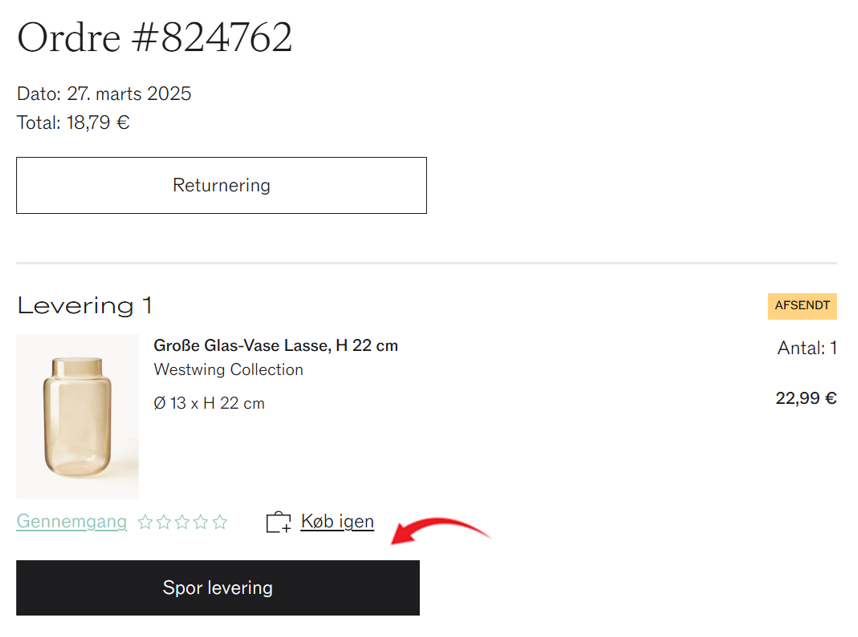
Task: Click the Ordre #824762 heading
Action: tap(155, 37)
